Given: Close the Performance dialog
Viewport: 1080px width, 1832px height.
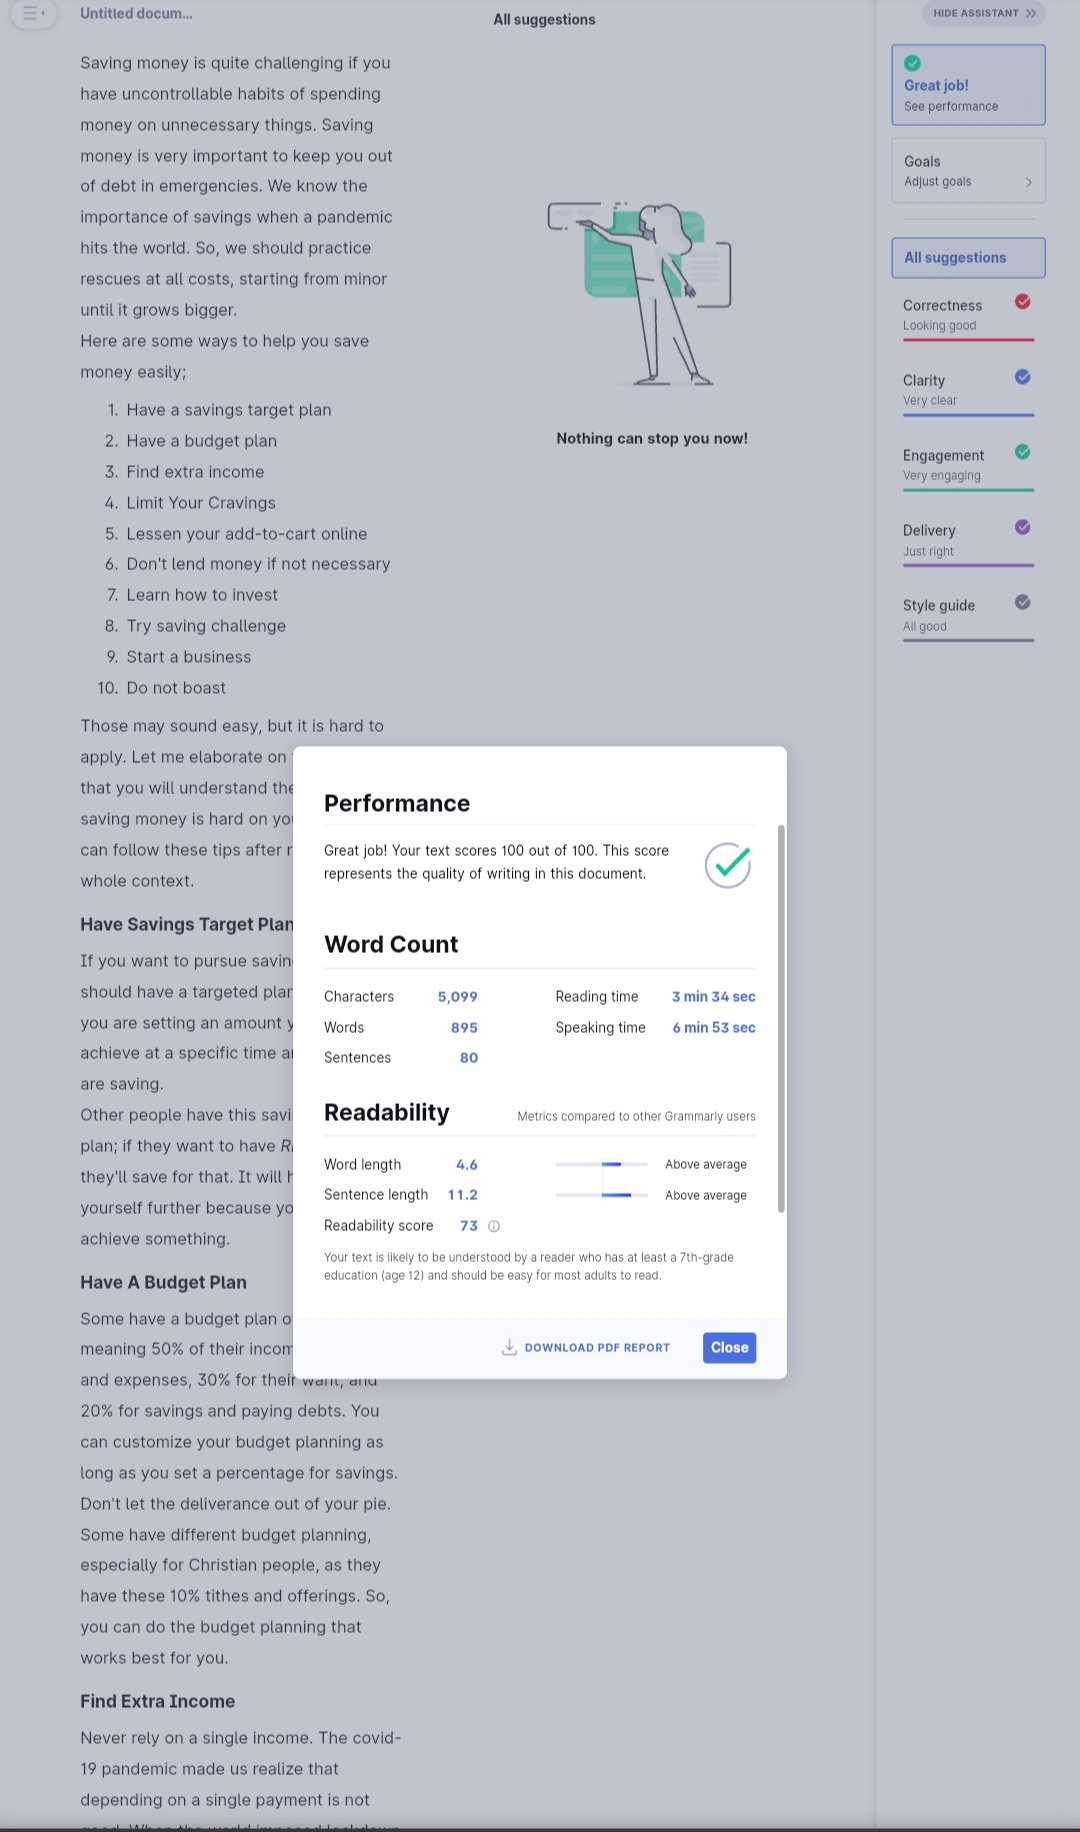Looking at the screenshot, I should (x=729, y=1348).
